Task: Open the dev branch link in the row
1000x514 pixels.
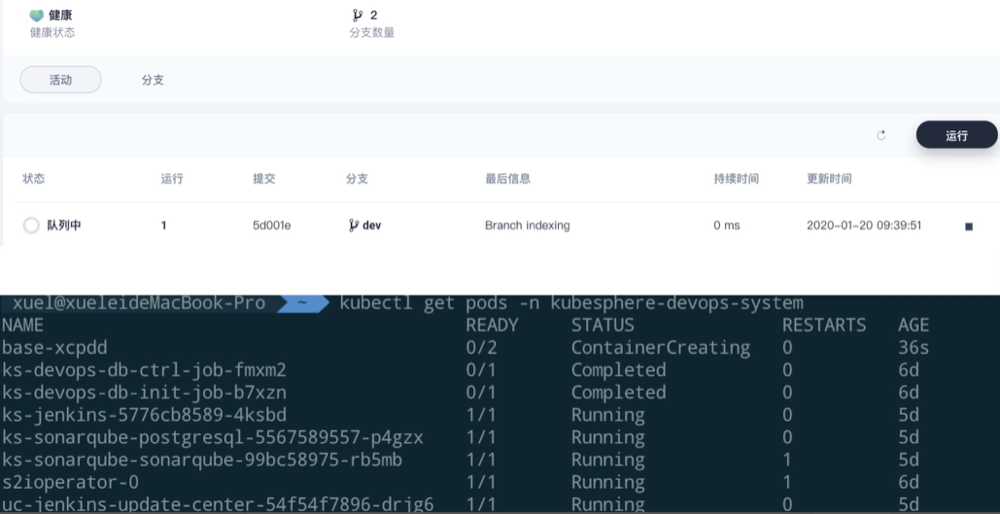Action: tap(371, 226)
